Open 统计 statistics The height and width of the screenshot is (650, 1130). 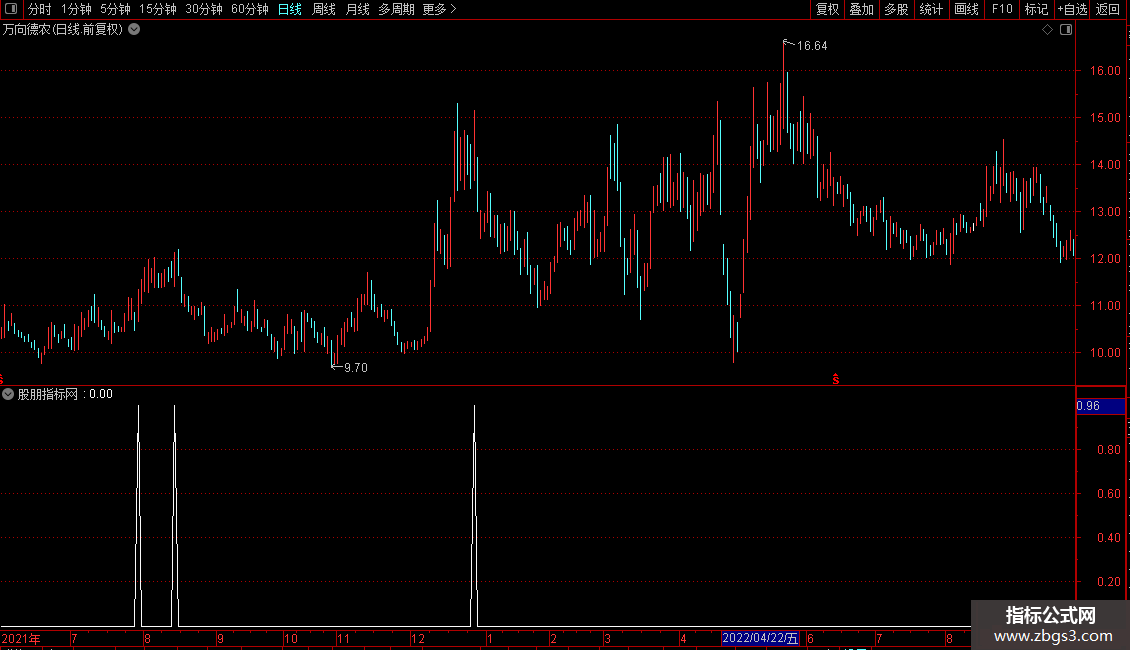(x=931, y=9)
